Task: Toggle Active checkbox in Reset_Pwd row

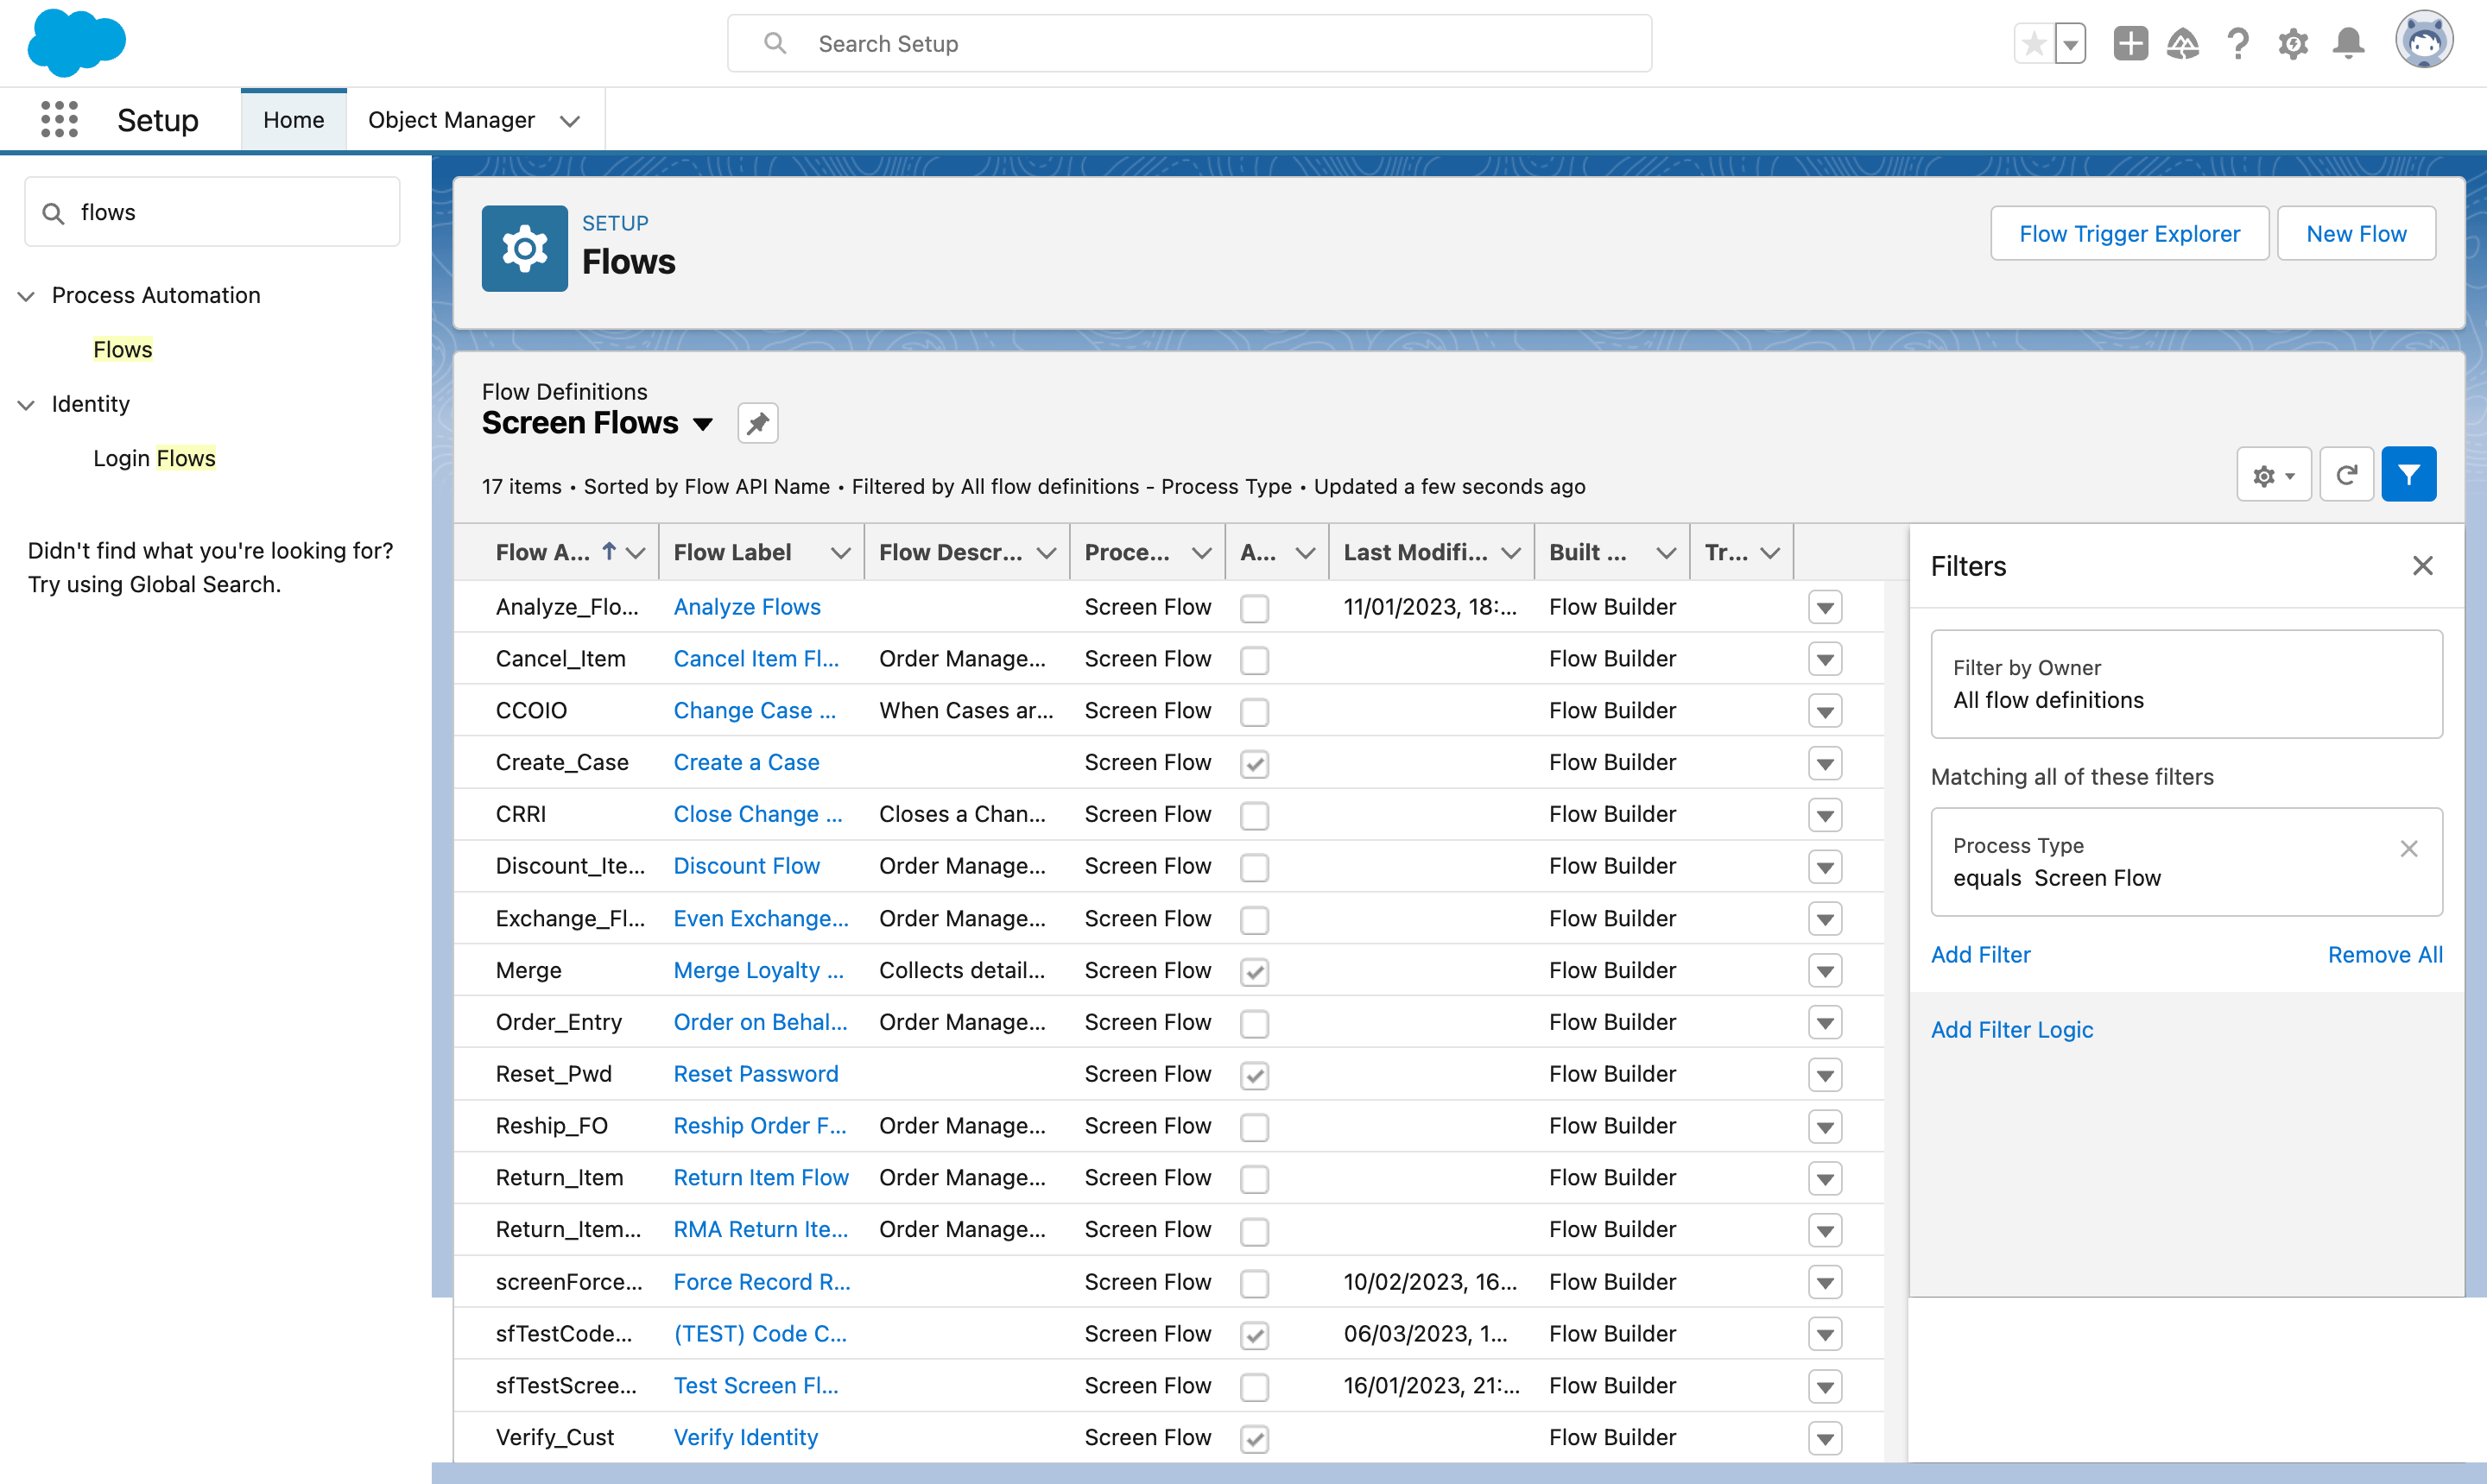Action: coord(1254,1075)
